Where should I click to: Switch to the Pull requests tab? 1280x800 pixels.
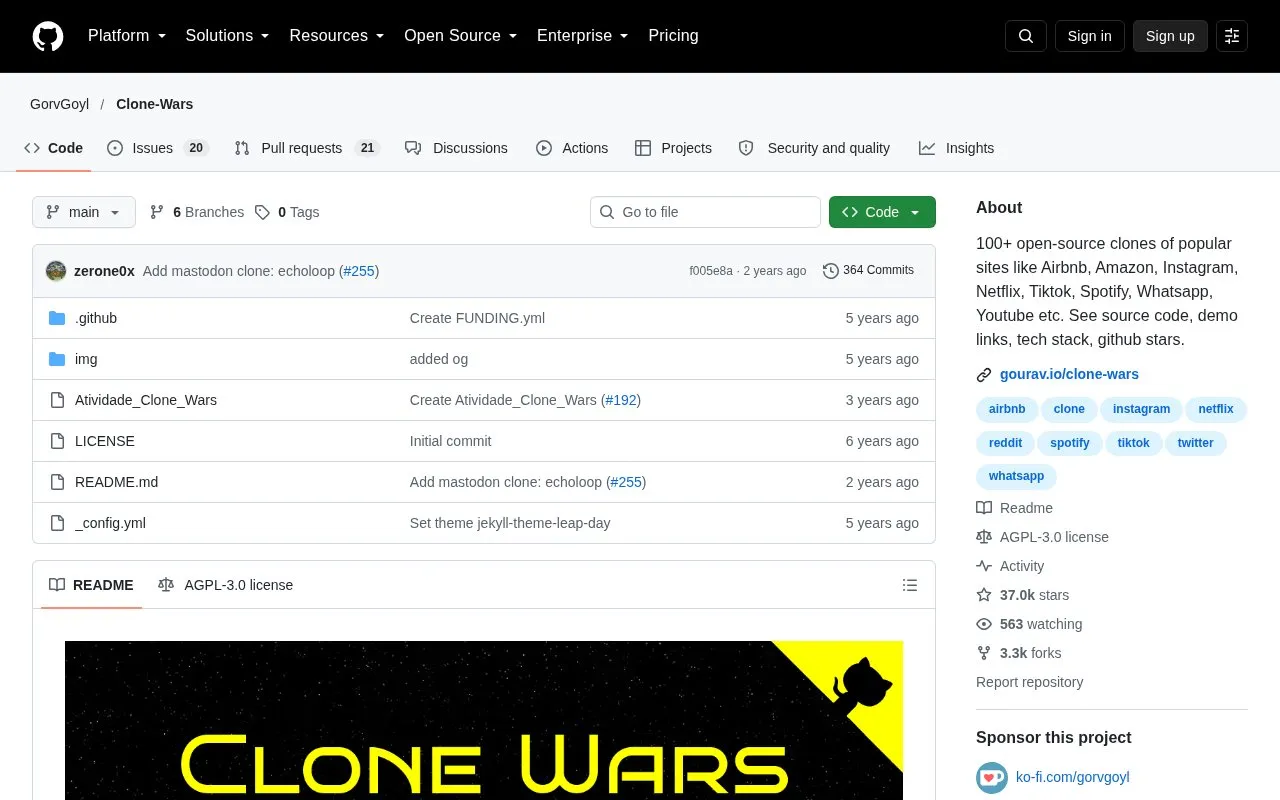click(307, 148)
